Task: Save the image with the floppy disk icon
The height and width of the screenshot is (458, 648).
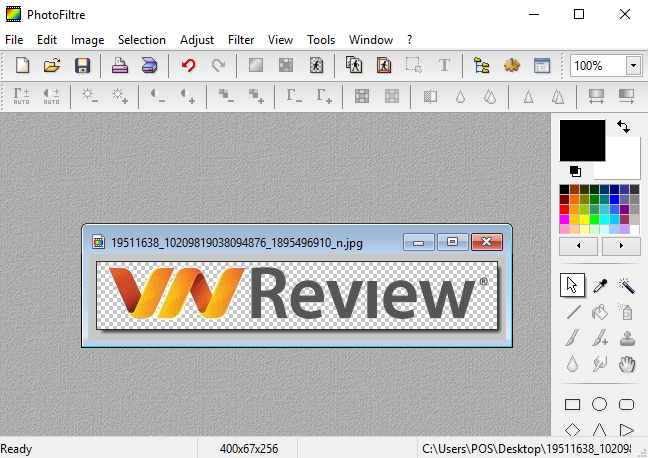Action: coord(82,66)
